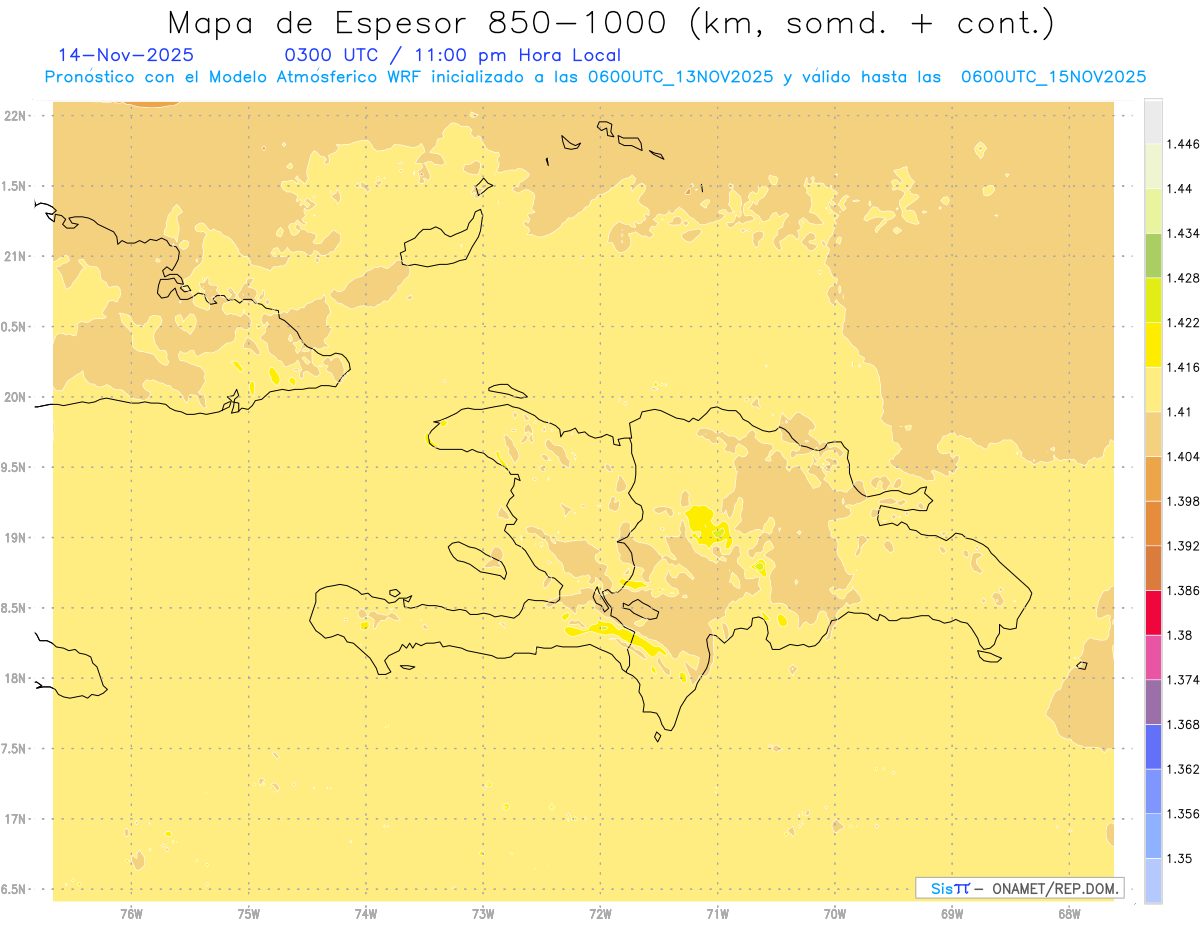The height and width of the screenshot is (927, 1200).
Task: Click the longitude label 68W
Action: click(x=1069, y=913)
